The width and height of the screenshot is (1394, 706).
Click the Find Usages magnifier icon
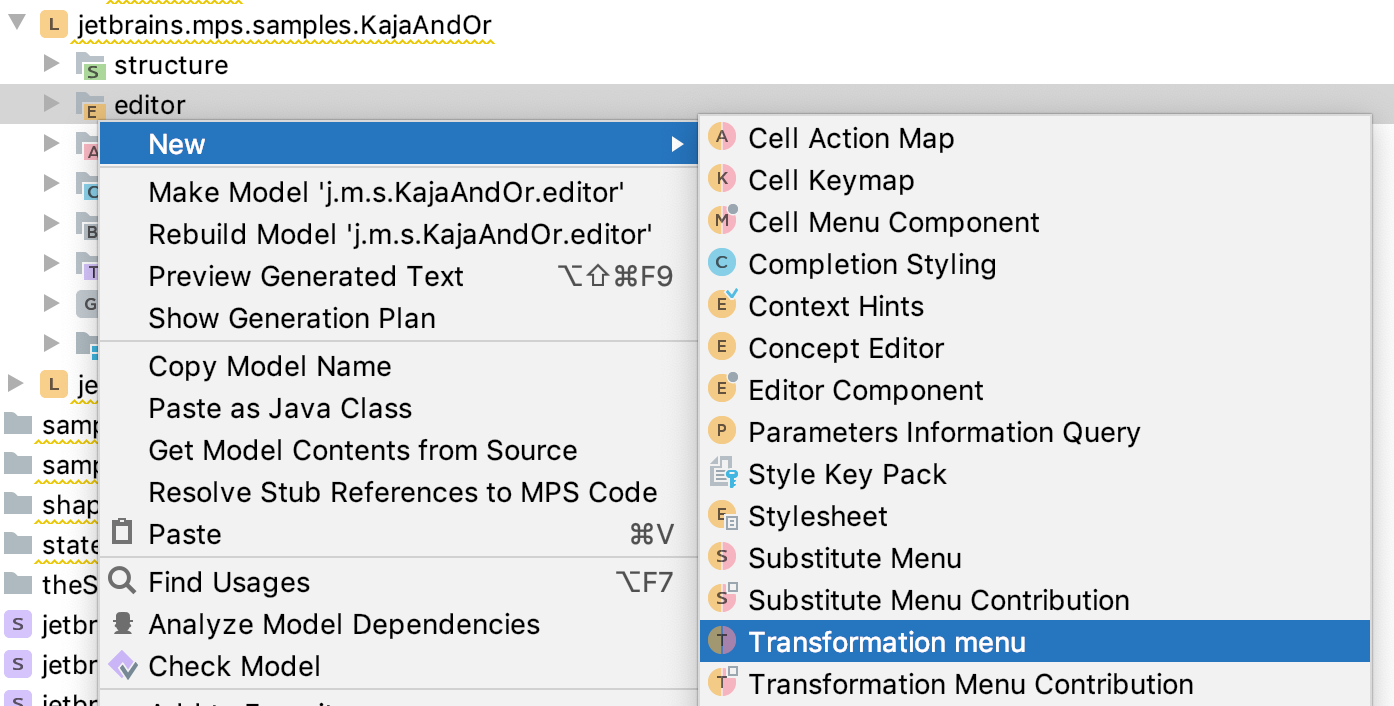click(122, 581)
